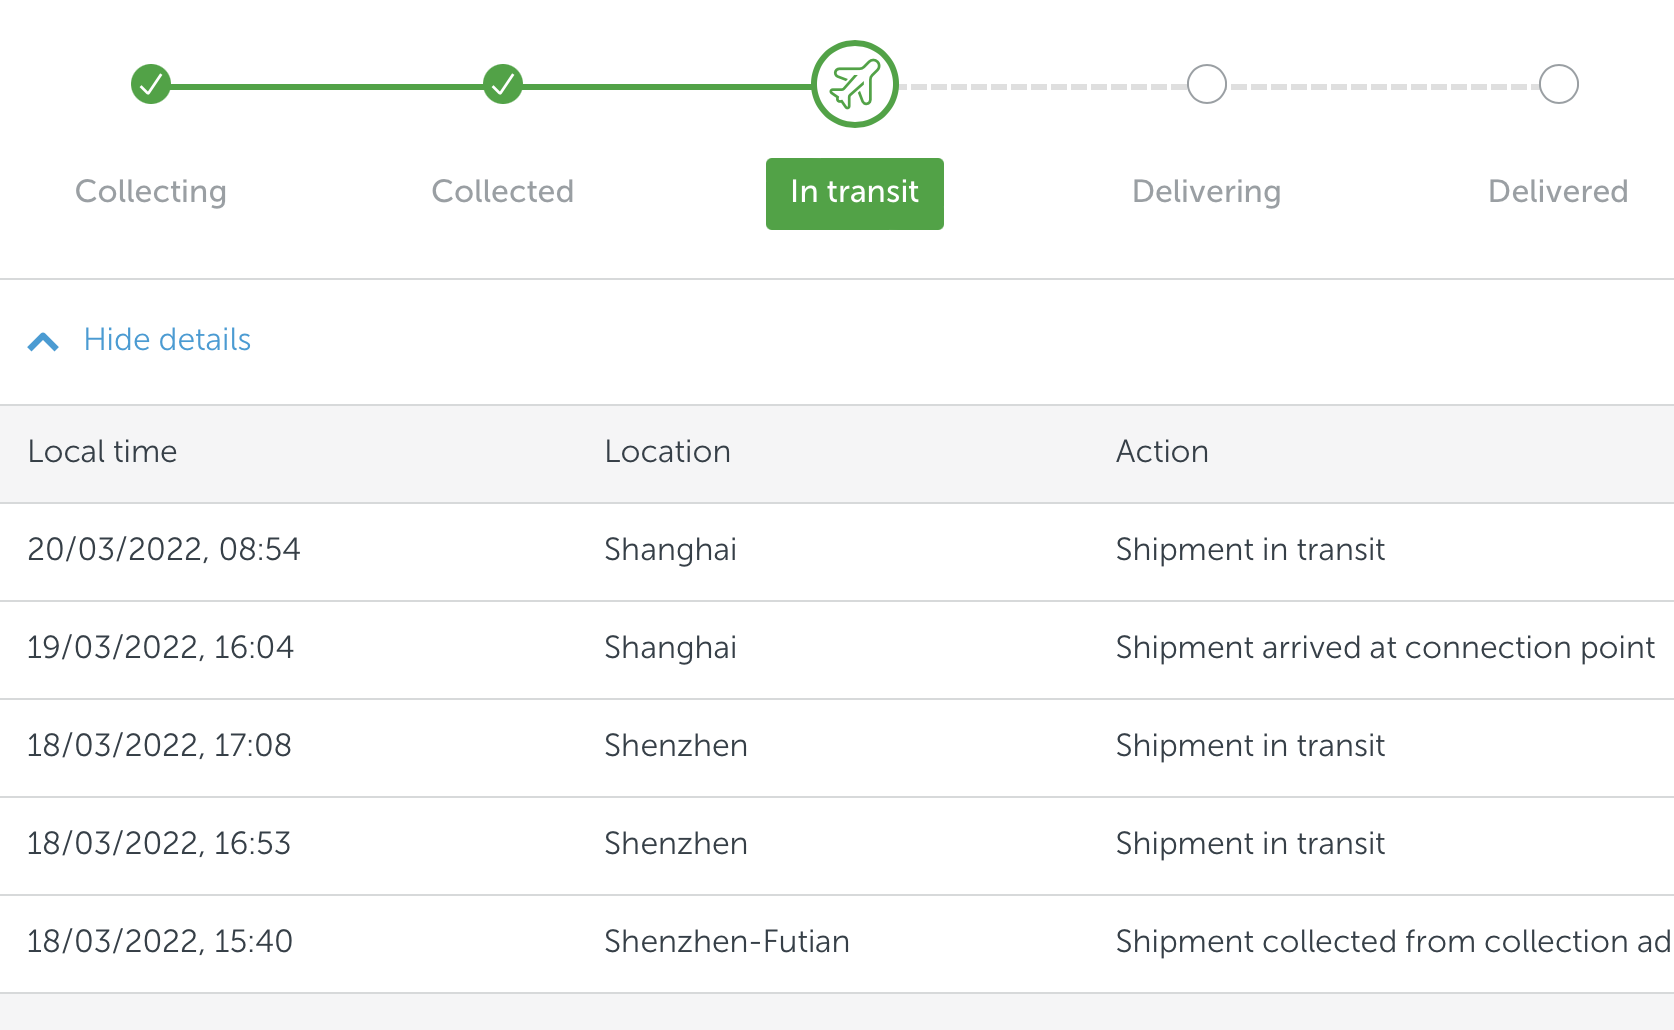Click the Collecting step label
Viewport: 1674px width, 1030px height.
click(x=151, y=192)
